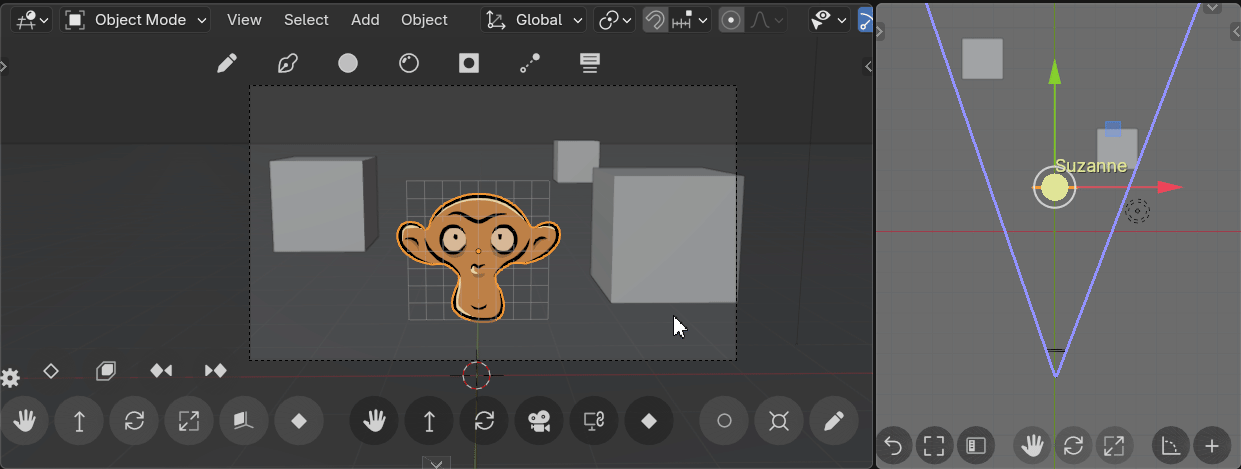The height and width of the screenshot is (469, 1241).
Task: Click the Suzanne label in the right viewport
Action: [x=1091, y=166]
